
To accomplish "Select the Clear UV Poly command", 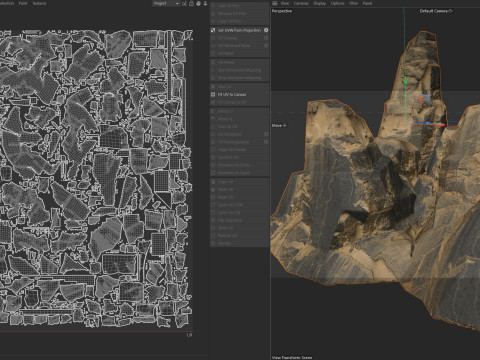I will pyautogui.click(x=239, y=21).
